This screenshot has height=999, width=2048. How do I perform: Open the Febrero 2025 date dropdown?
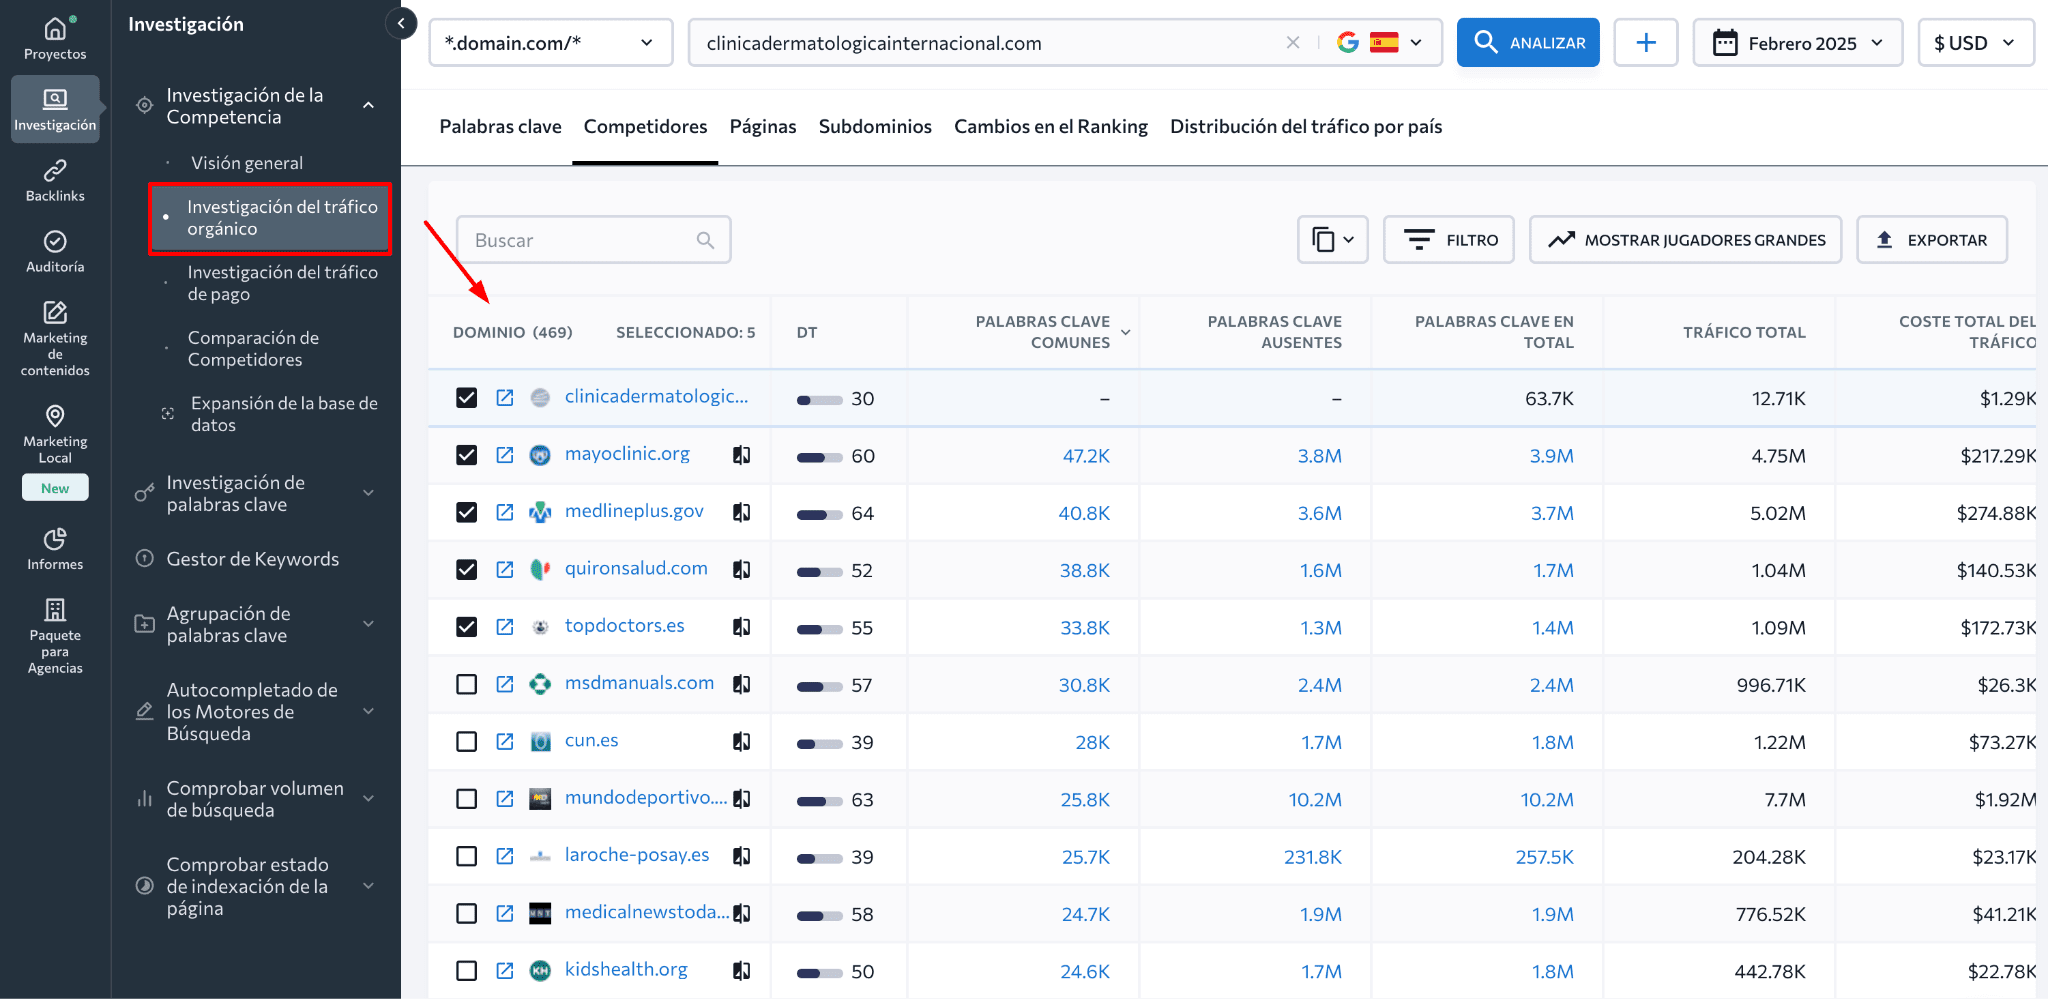coord(1797,43)
